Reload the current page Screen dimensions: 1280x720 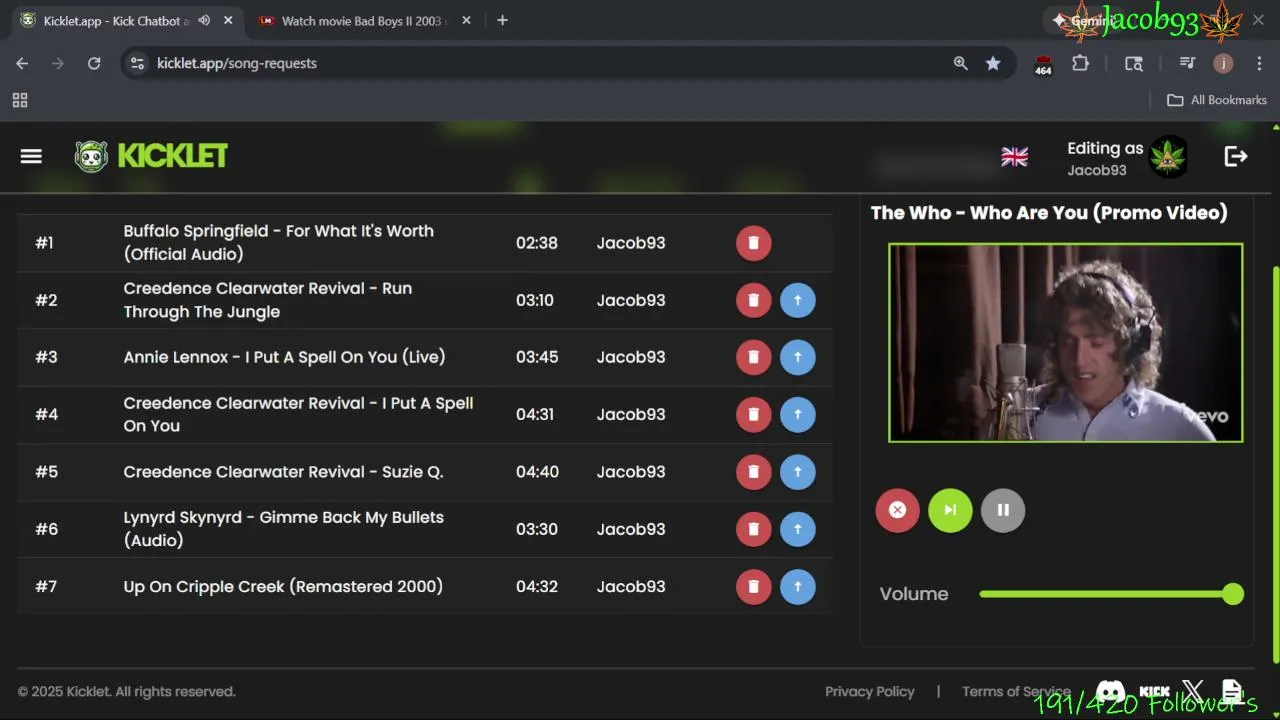(x=94, y=63)
